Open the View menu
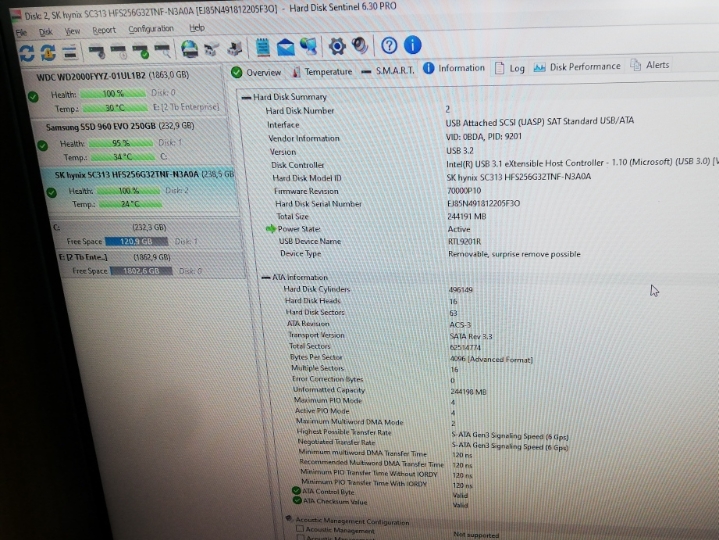719x540 pixels. pos(72,31)
